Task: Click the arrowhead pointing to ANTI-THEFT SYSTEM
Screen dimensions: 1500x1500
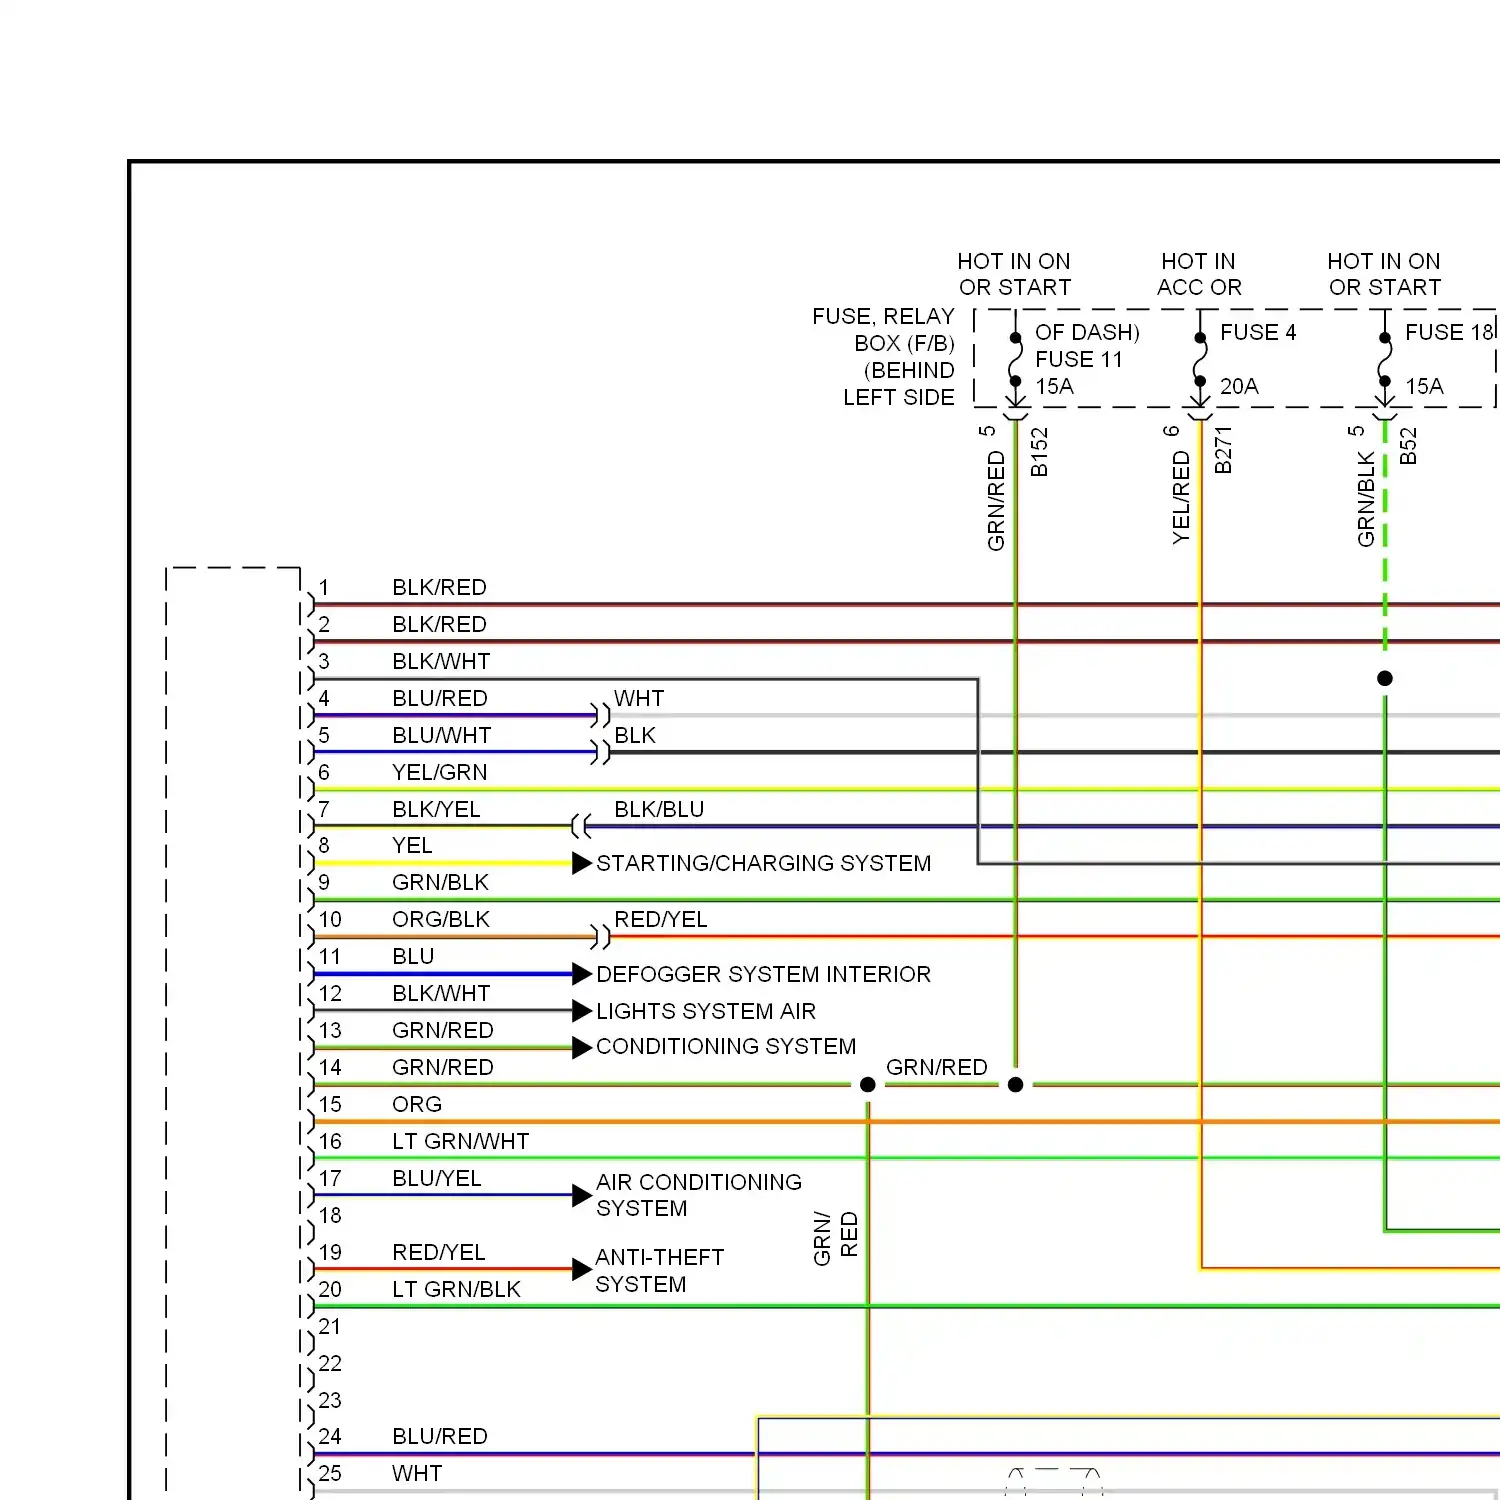Action: coord(582,1270)
